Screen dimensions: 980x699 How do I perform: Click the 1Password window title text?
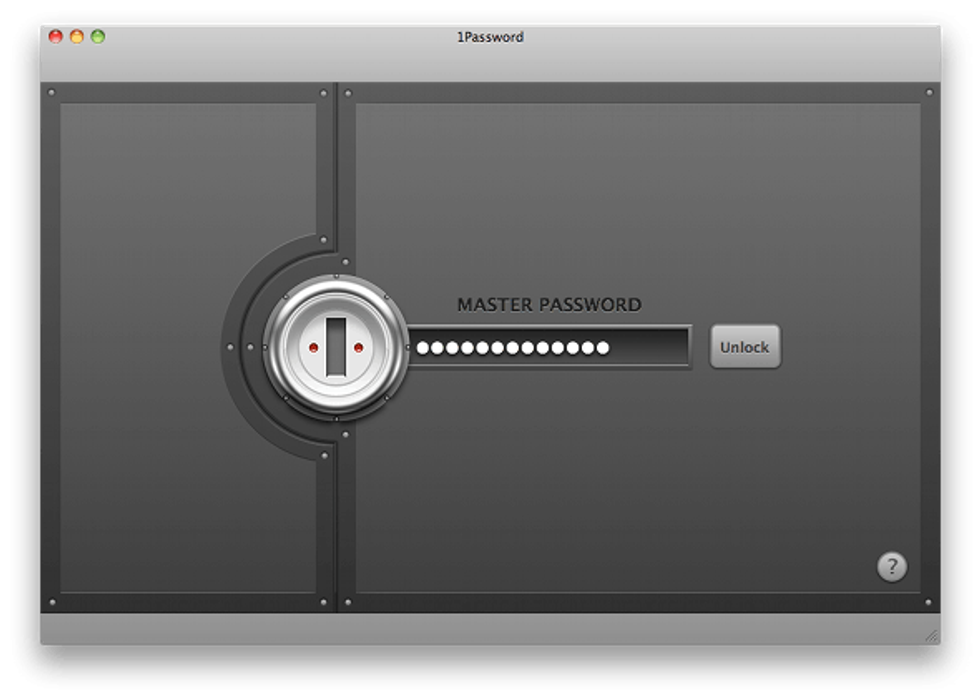click(490, 37)
